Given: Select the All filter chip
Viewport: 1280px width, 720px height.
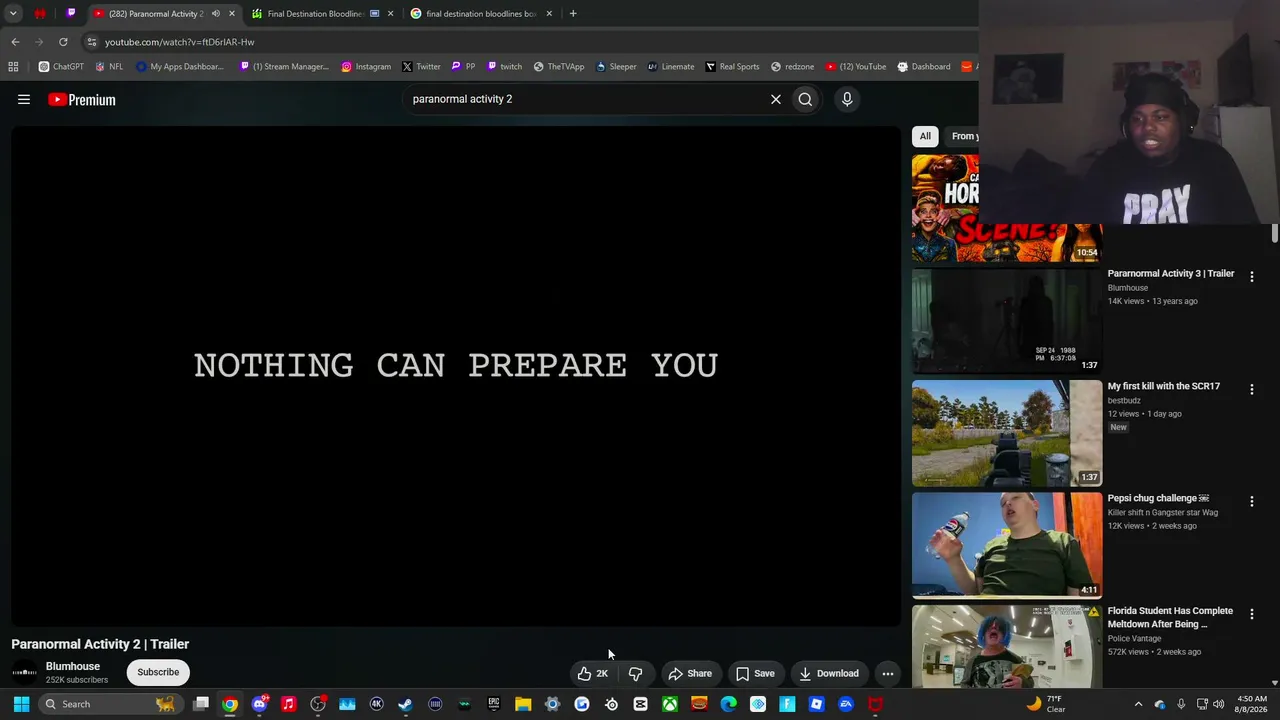Looking at the screenshot, I should 925,136.
